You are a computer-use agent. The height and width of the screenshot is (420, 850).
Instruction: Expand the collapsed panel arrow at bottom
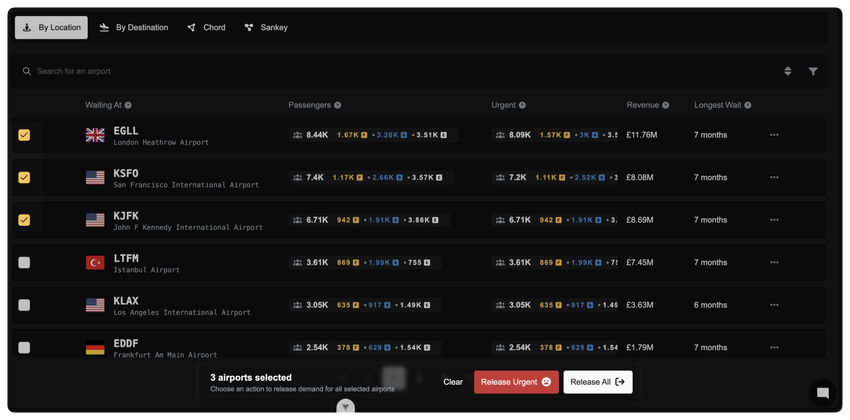click(x=345, y=406)
